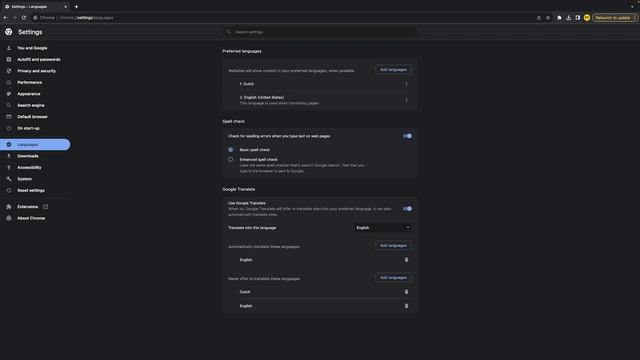Viewport: 640px width, 360px height.
Task: Select Enhanced spell check option
Action: [231, 160]
